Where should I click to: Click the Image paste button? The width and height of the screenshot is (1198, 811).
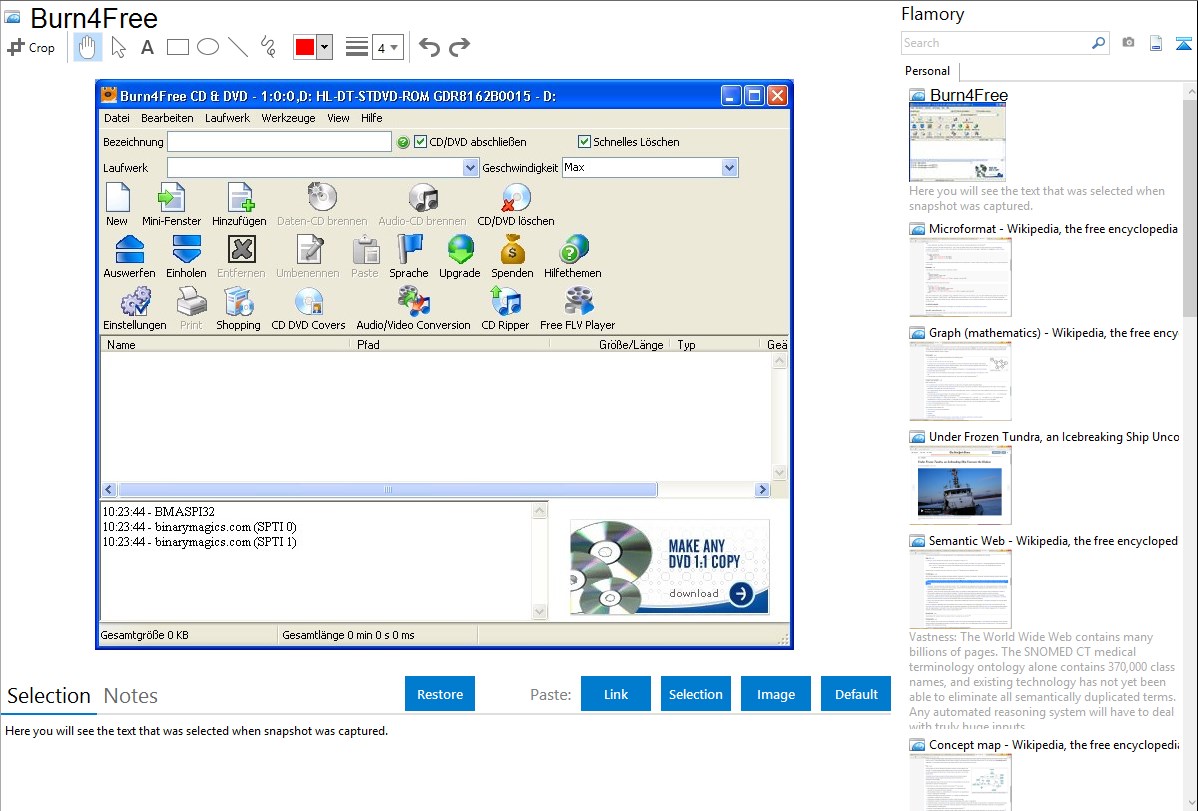tap(775, 694)
